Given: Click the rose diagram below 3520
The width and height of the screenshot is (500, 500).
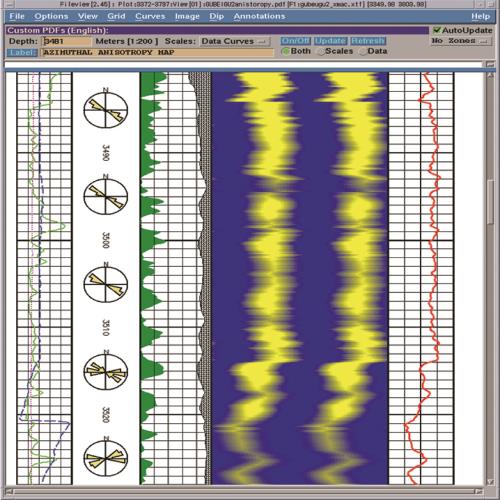Looking at the screenshot, I should point(106,458).
